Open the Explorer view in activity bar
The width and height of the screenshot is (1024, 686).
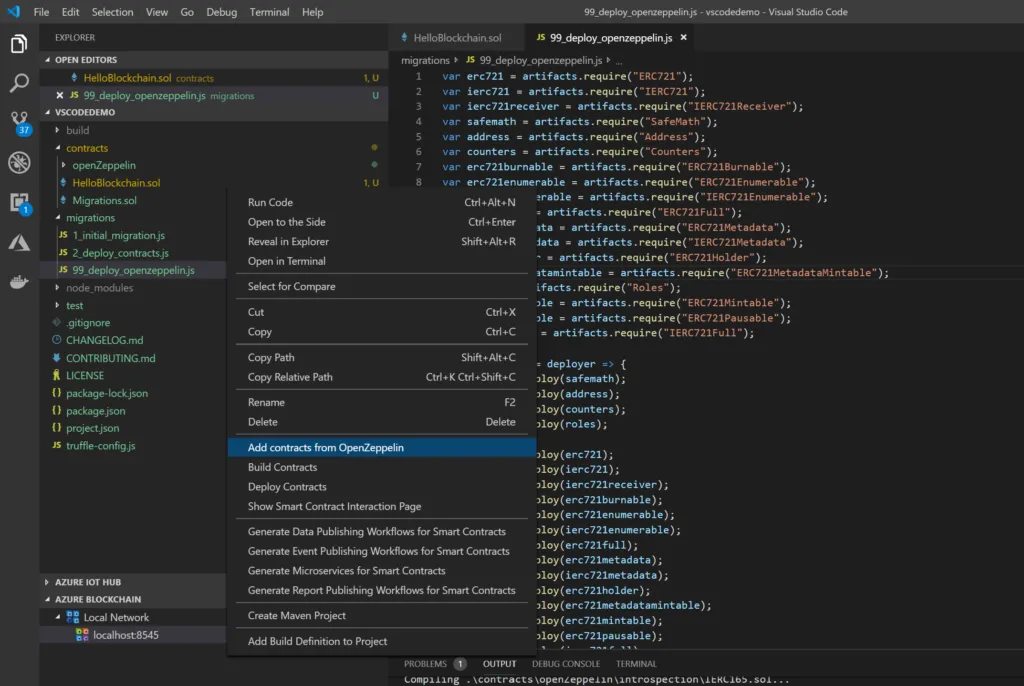pyautogui.click(x=19, y=44)
